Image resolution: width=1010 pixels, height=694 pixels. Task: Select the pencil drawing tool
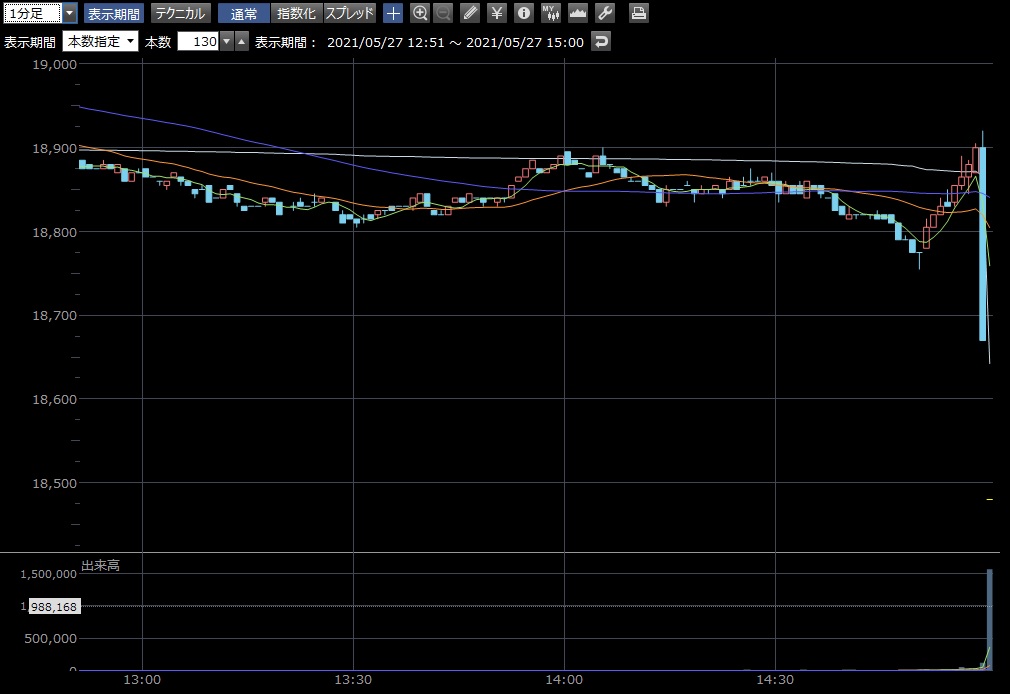[470, 13]
